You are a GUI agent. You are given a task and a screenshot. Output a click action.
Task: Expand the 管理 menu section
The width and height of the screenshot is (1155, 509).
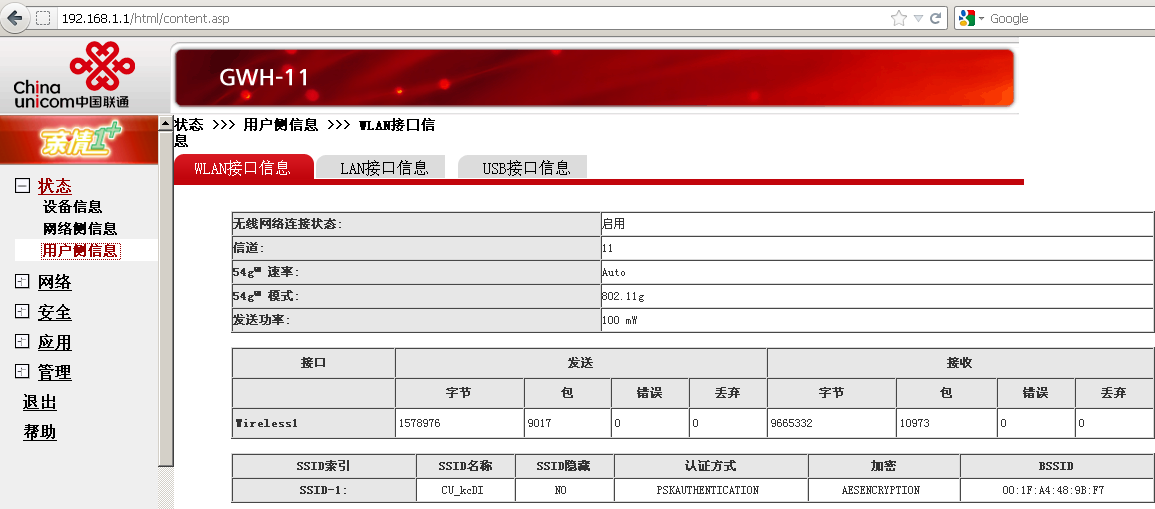[22, 372]
